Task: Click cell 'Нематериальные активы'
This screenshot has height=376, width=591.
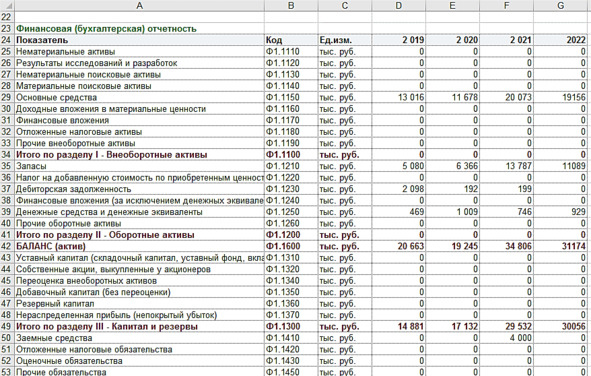Action: point(139,52)
